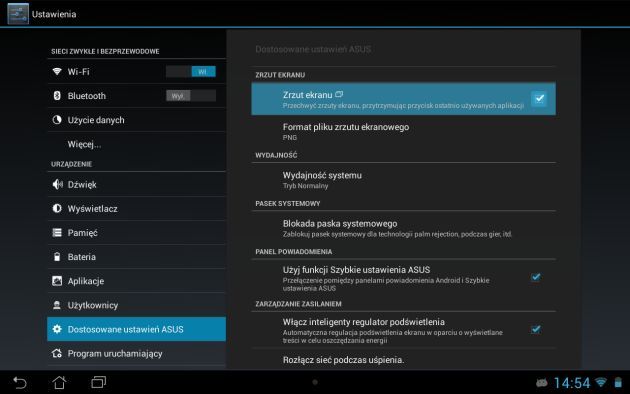This screenshot has width=630, height=394.
Task: Open Format pliku zrzutu ekranowego option
Action: pos(403,131)
